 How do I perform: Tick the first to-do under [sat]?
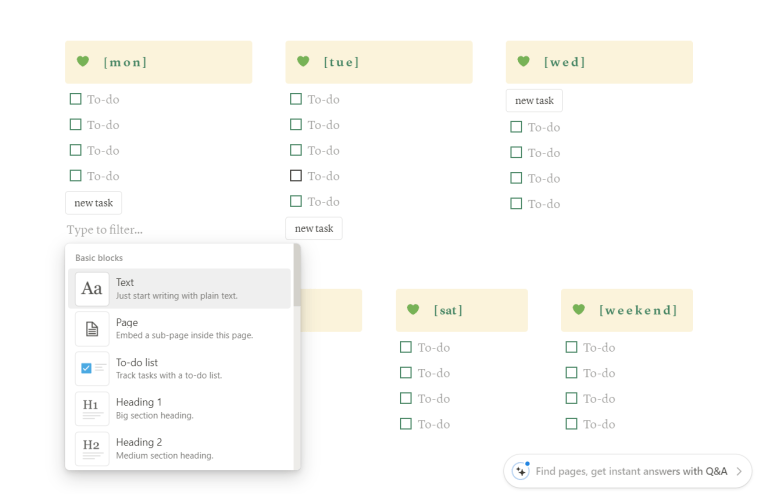tap(406, 347)
